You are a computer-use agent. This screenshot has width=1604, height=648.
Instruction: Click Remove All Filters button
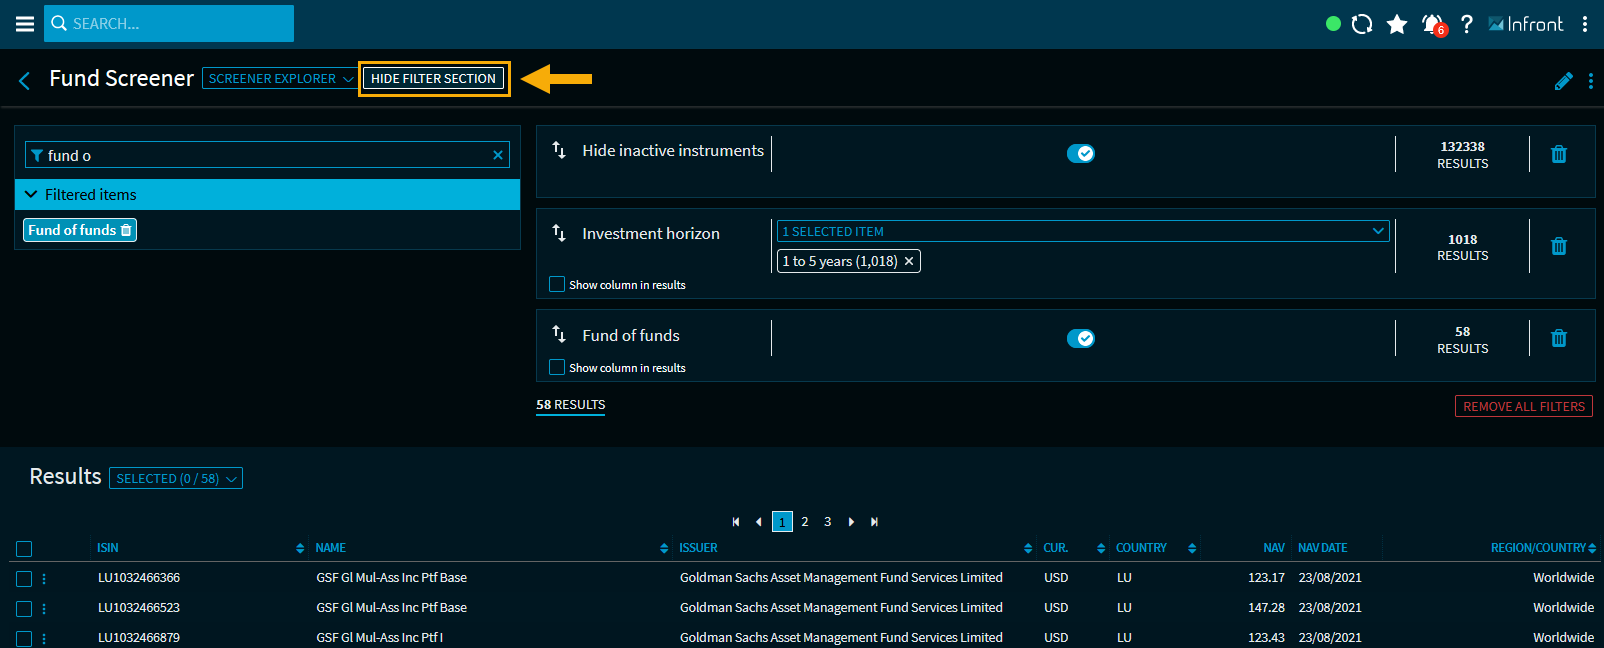[1523, 406]
